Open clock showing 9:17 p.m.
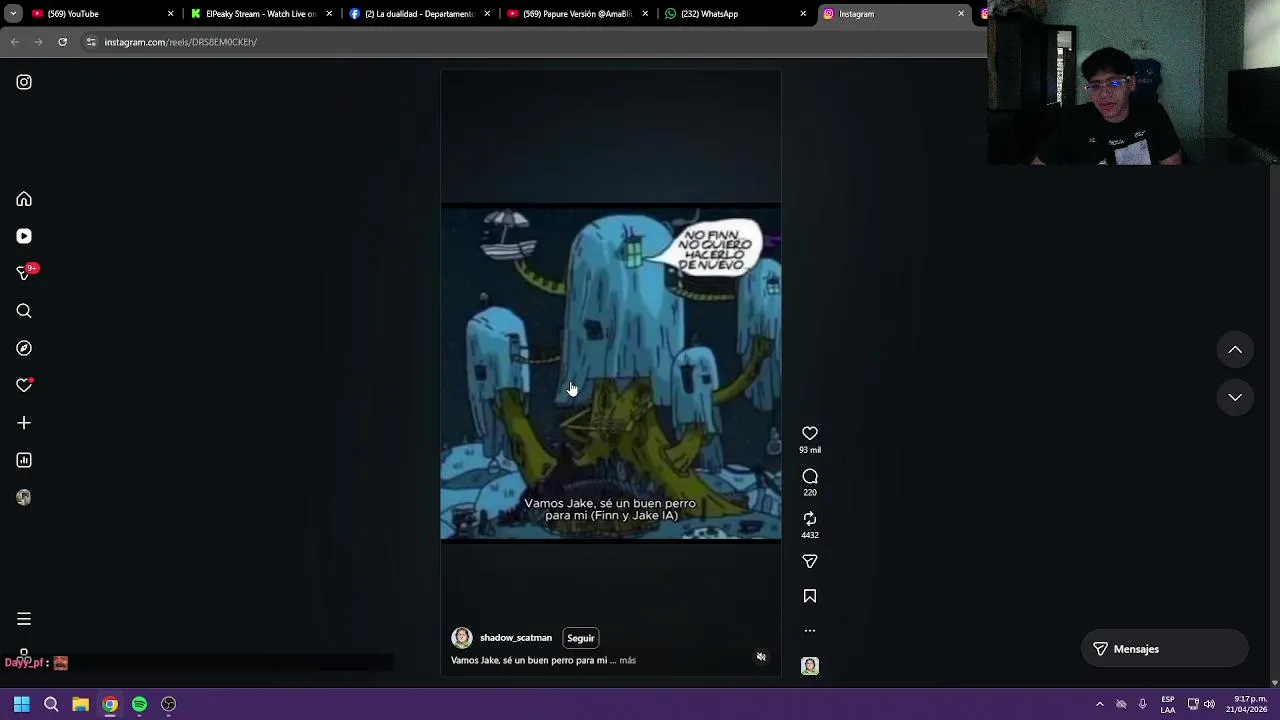Image resolution: width=1280 pixels, height=720 pixels. click(x=1250, y=704)
